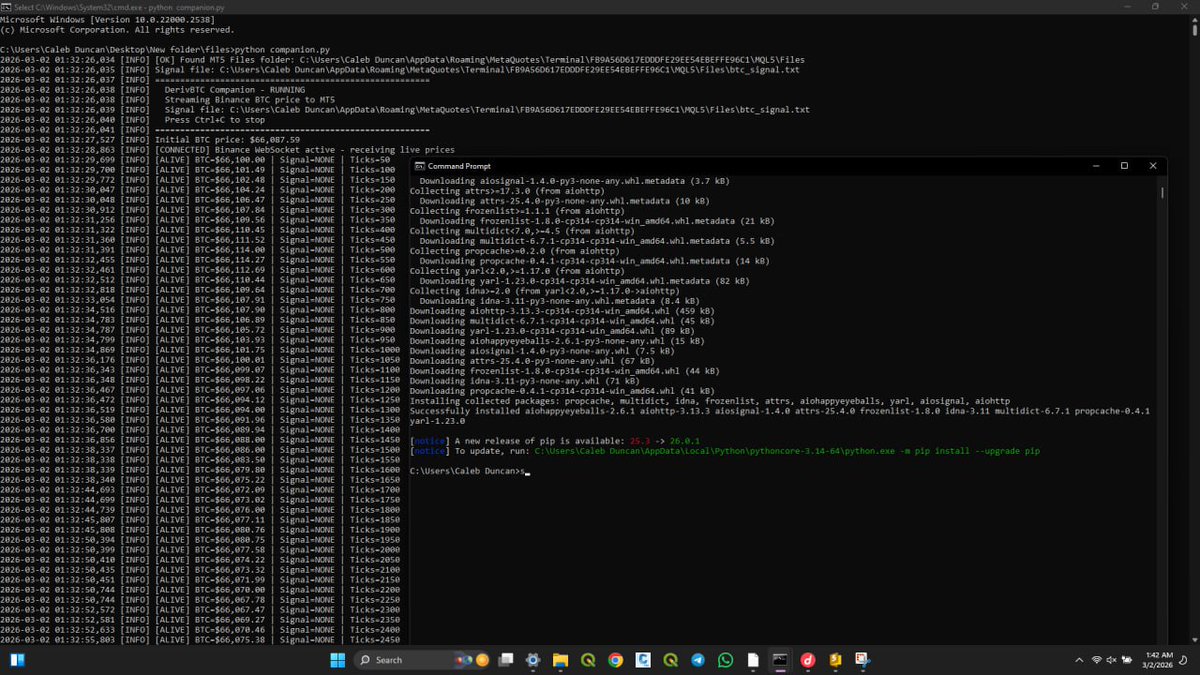
Task: Click the Command Prompt window title bar icon
Action: (420, 165)
